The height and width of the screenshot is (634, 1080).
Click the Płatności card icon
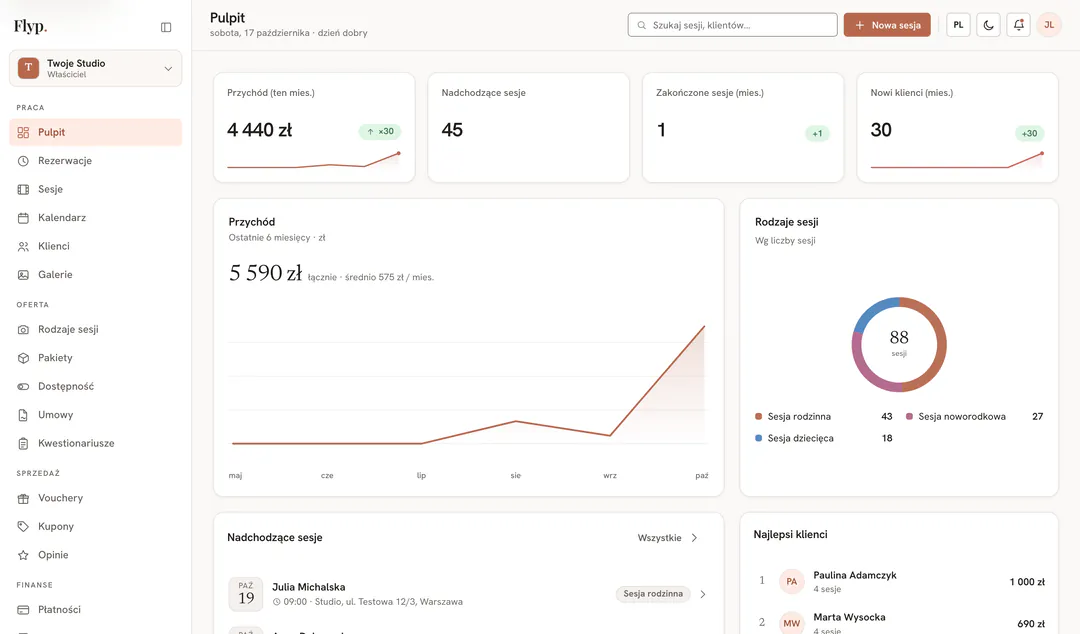coord(23,610)
